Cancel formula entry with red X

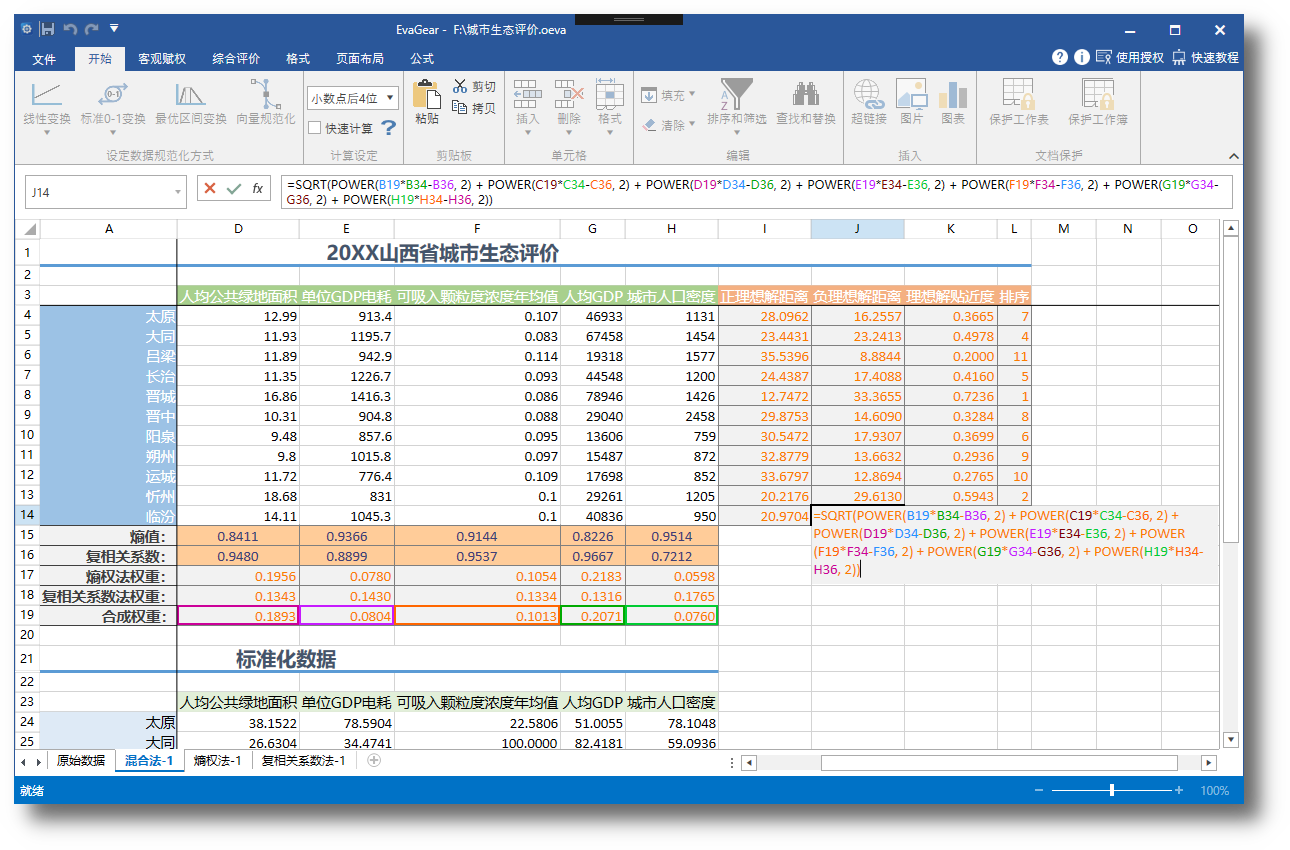tap(210, 188)
